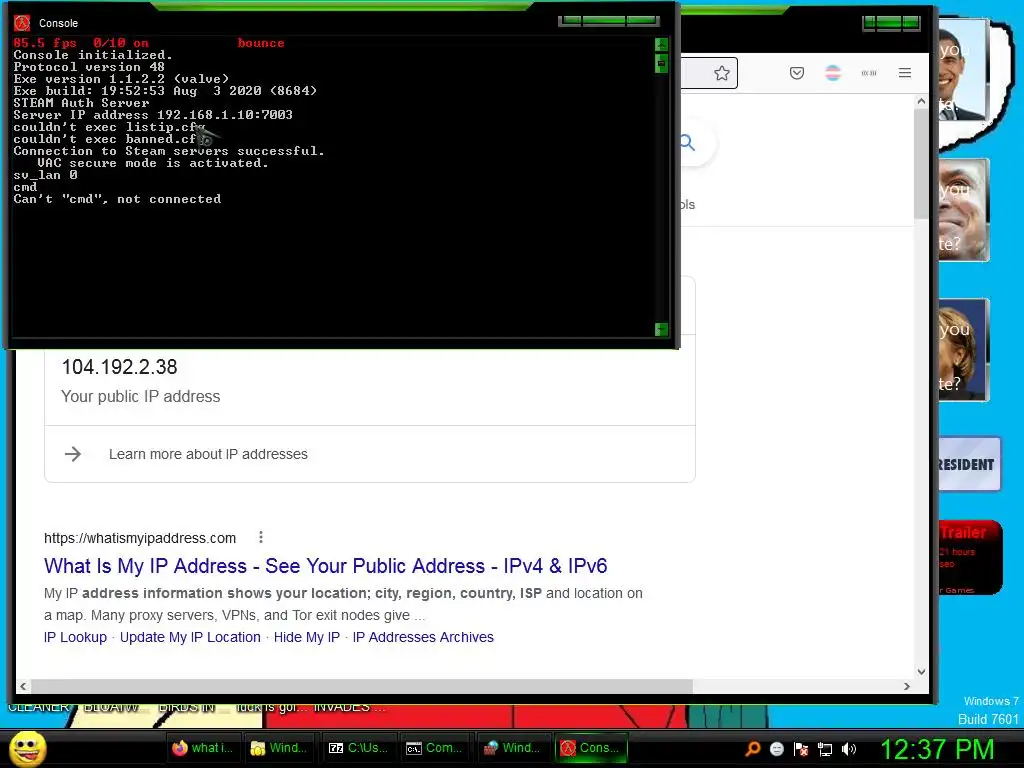Switch to 7-Zip "C:\Us..." taskbar button
This screenshot has width=1024, height=768.
pyautogui.click(x=359, y=748)
